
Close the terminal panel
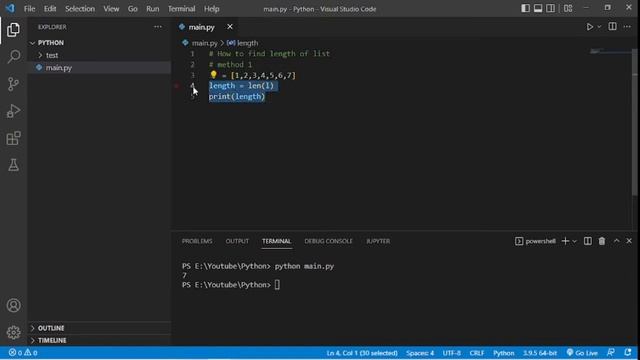coord(629,241)
